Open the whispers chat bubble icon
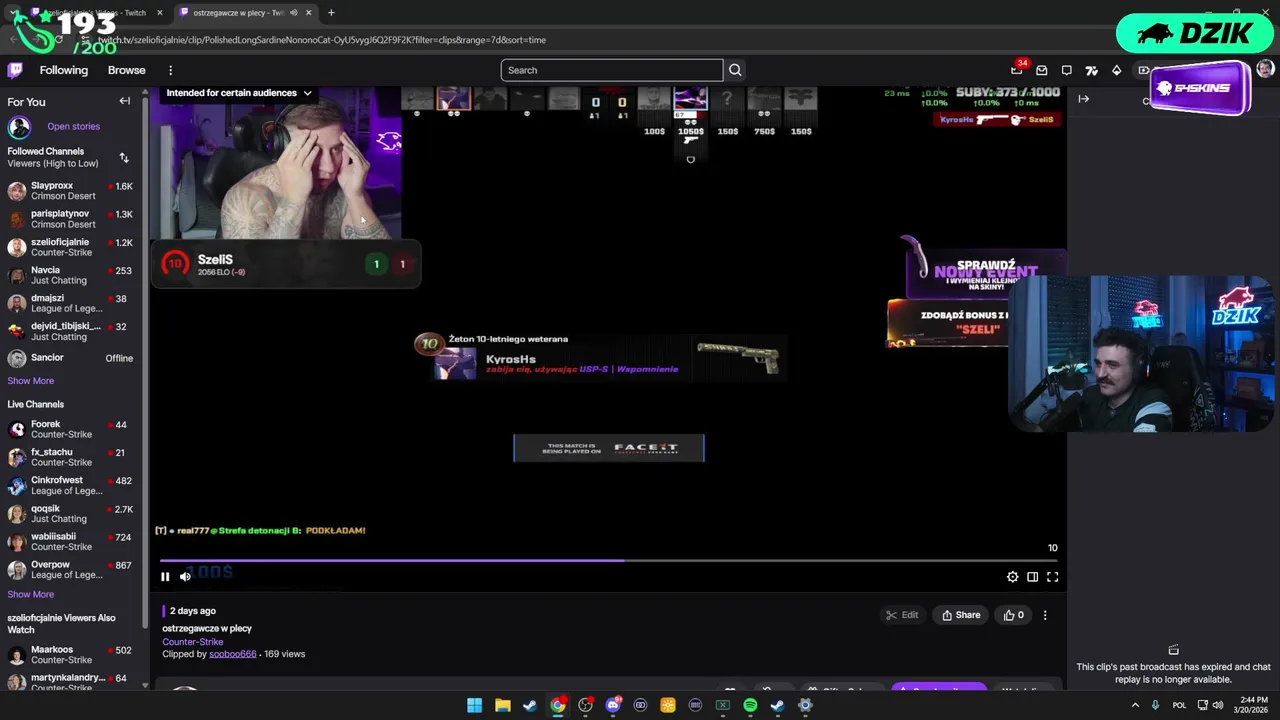This screenshot has width=1280, height=720. pos(1067,70)
